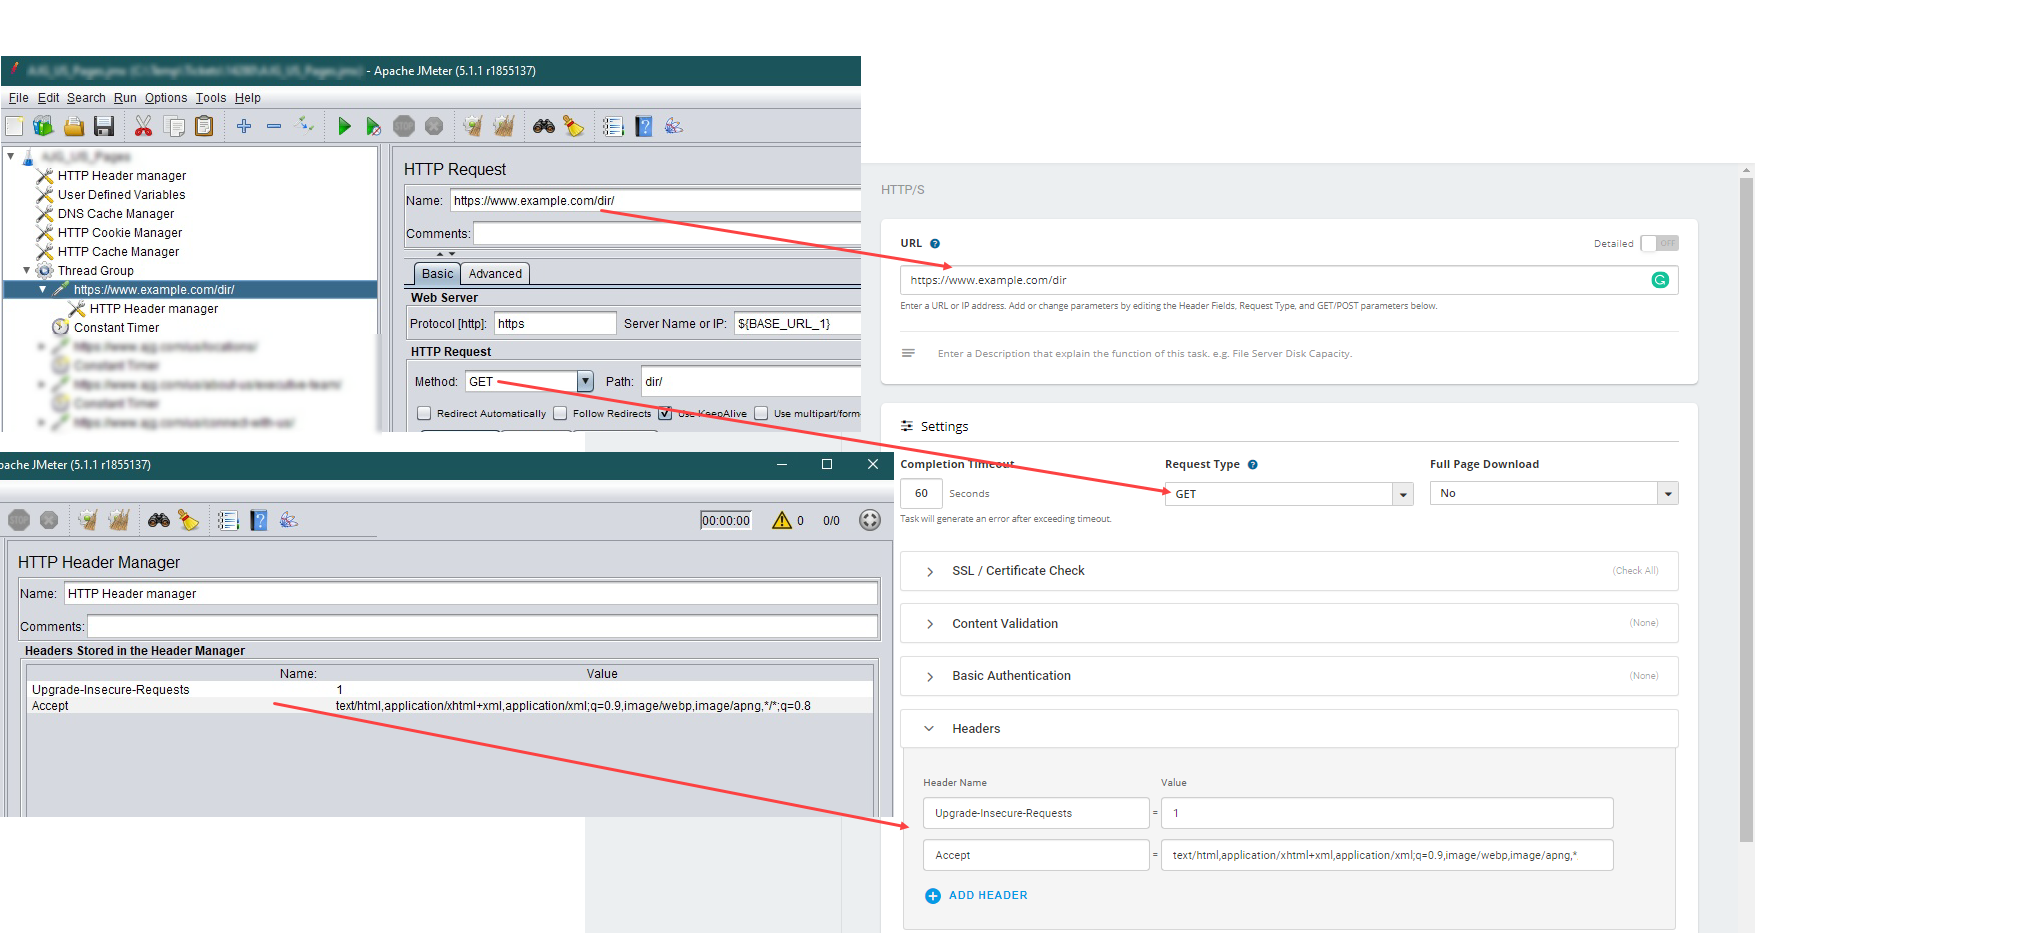The width and height of the screenshot is (2041, 933).
Task: Collapse the Headers section
Action: [x=929, y=728]
